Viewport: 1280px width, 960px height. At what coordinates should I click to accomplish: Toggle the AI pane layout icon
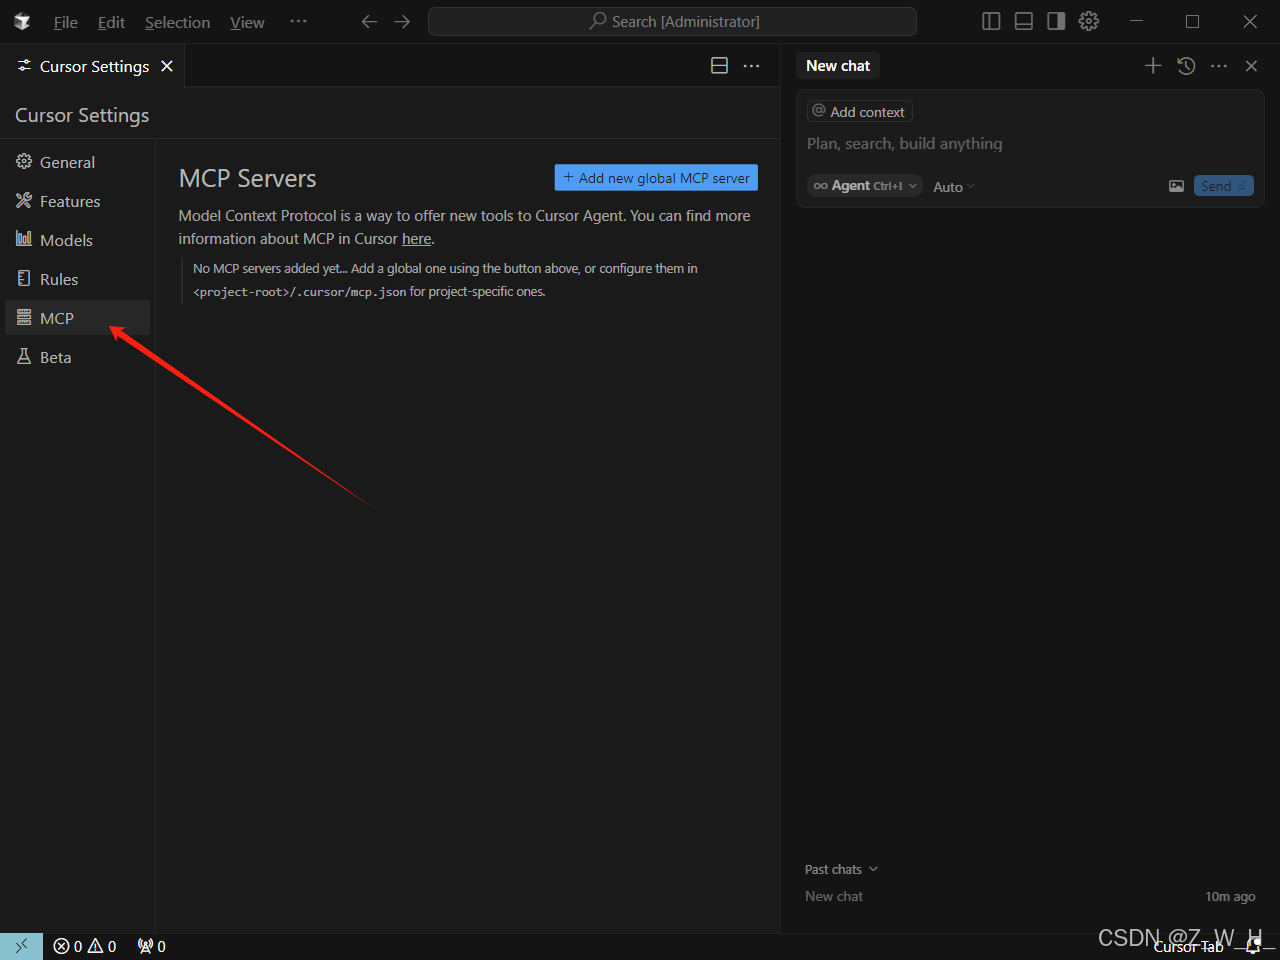pos(1056,21)
